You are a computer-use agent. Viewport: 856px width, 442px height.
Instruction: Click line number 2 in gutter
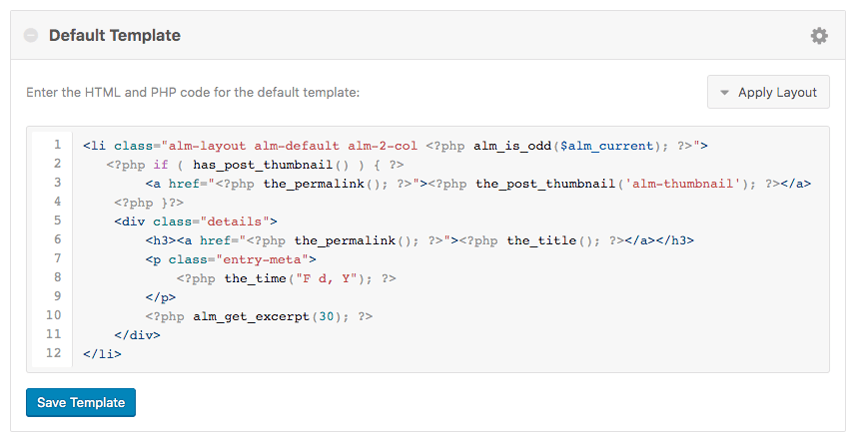(x=57, y=164)
